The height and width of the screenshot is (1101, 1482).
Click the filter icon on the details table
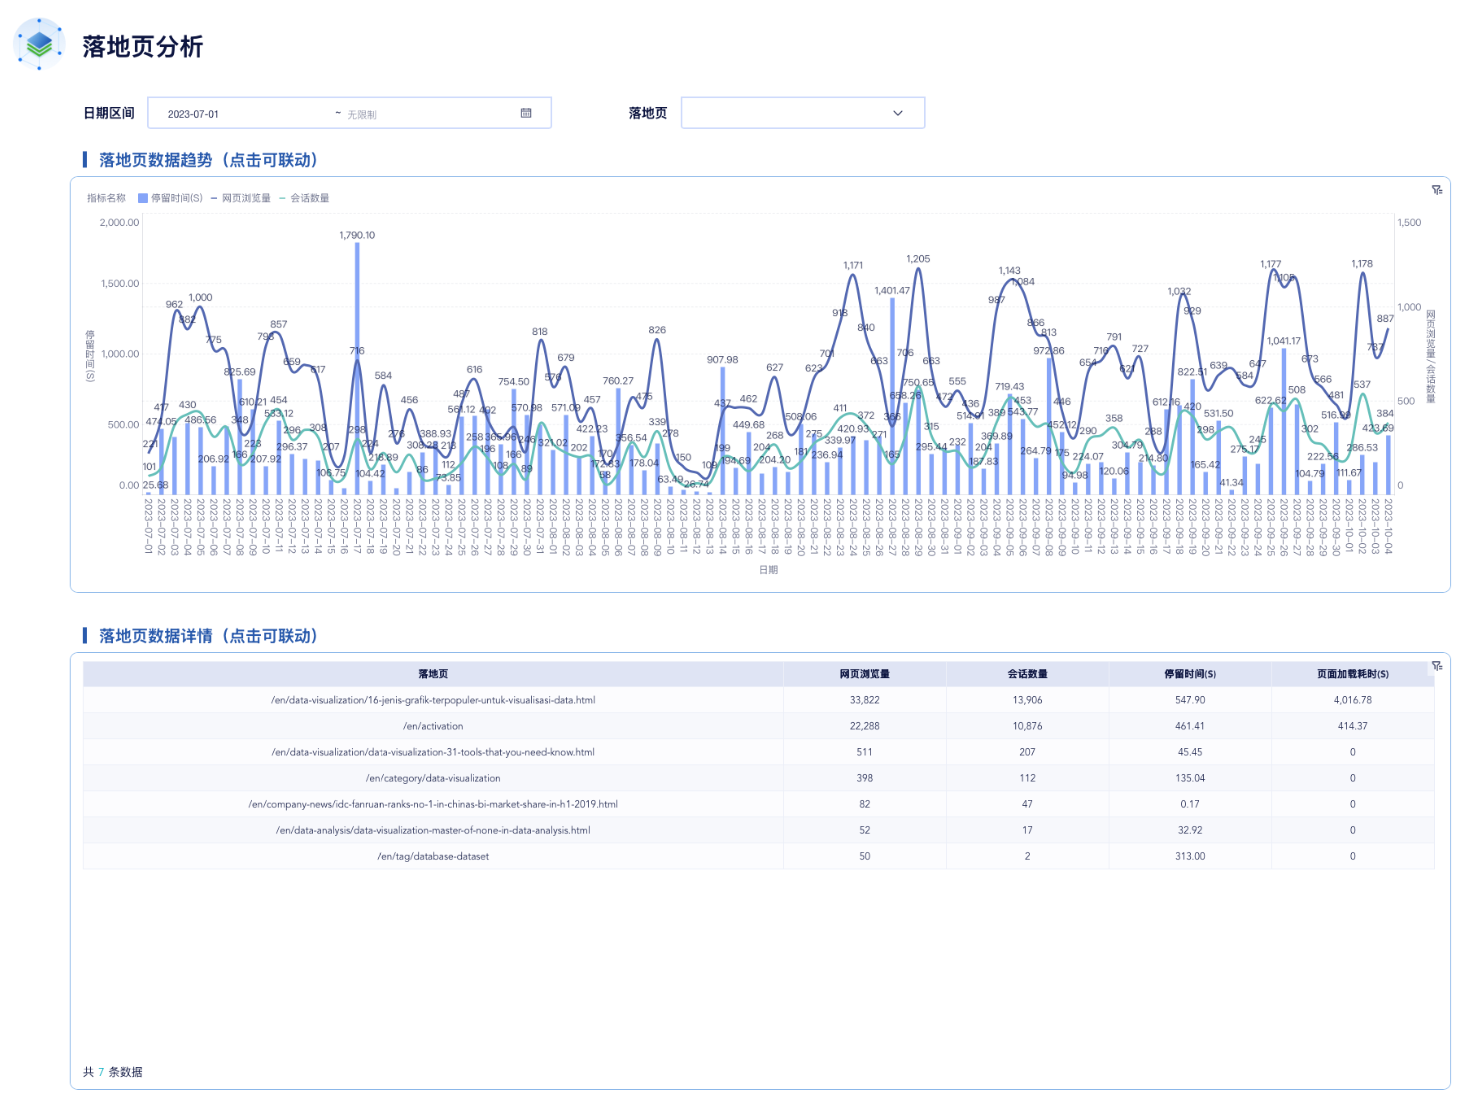click(x=1437, y=666)
